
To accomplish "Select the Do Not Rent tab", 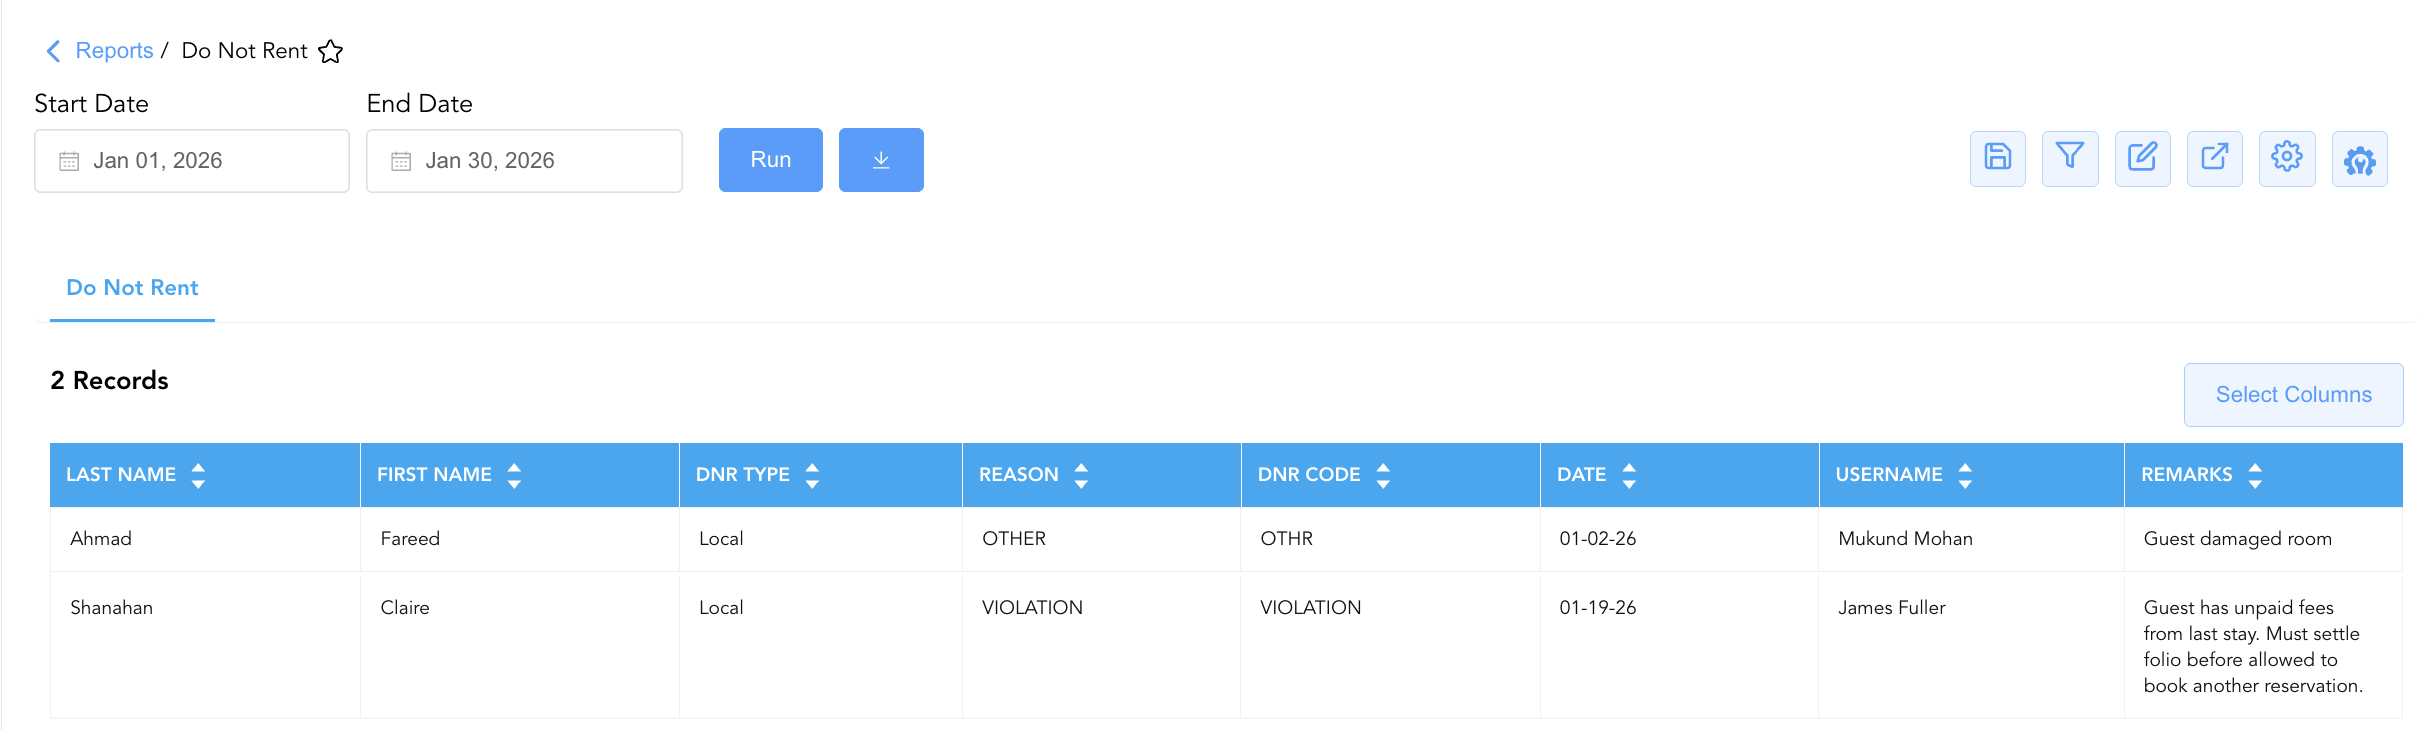I will (x=132, y=288).
